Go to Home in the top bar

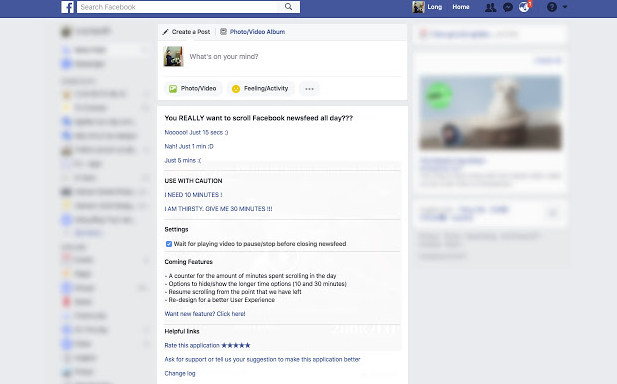tap(461, 7)
